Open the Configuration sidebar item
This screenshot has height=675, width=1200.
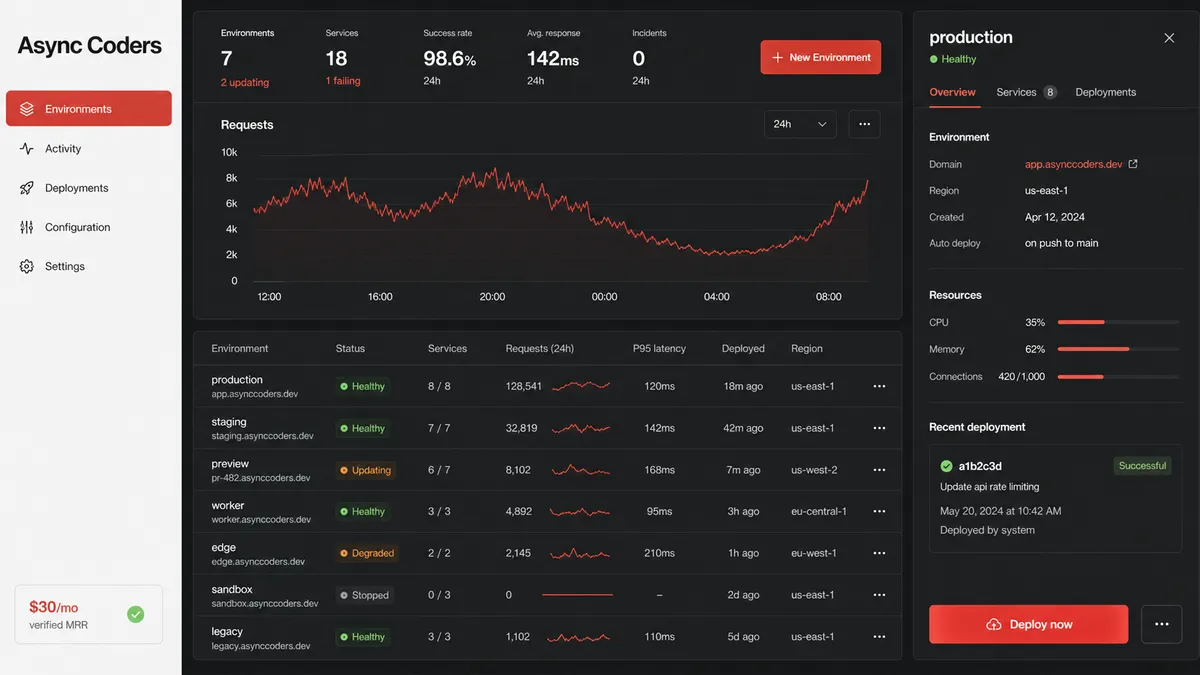pos(89,227)
